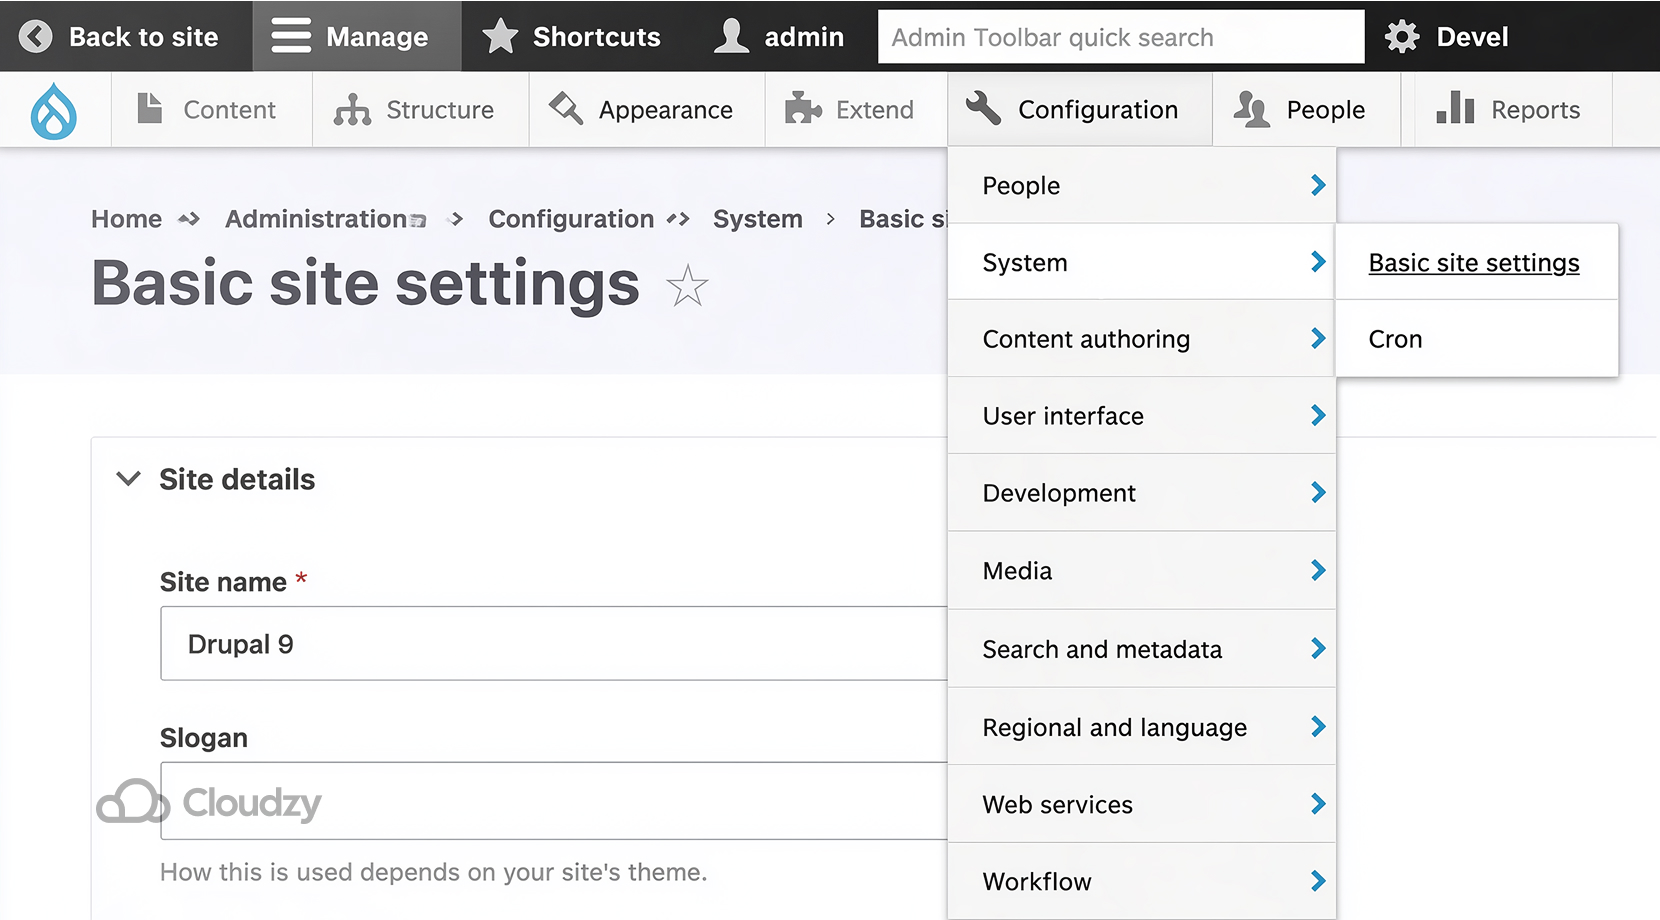The width and height of the screenshot is (1660, 920).
Task: Collapse the Site details section
Action: [128, 479]
